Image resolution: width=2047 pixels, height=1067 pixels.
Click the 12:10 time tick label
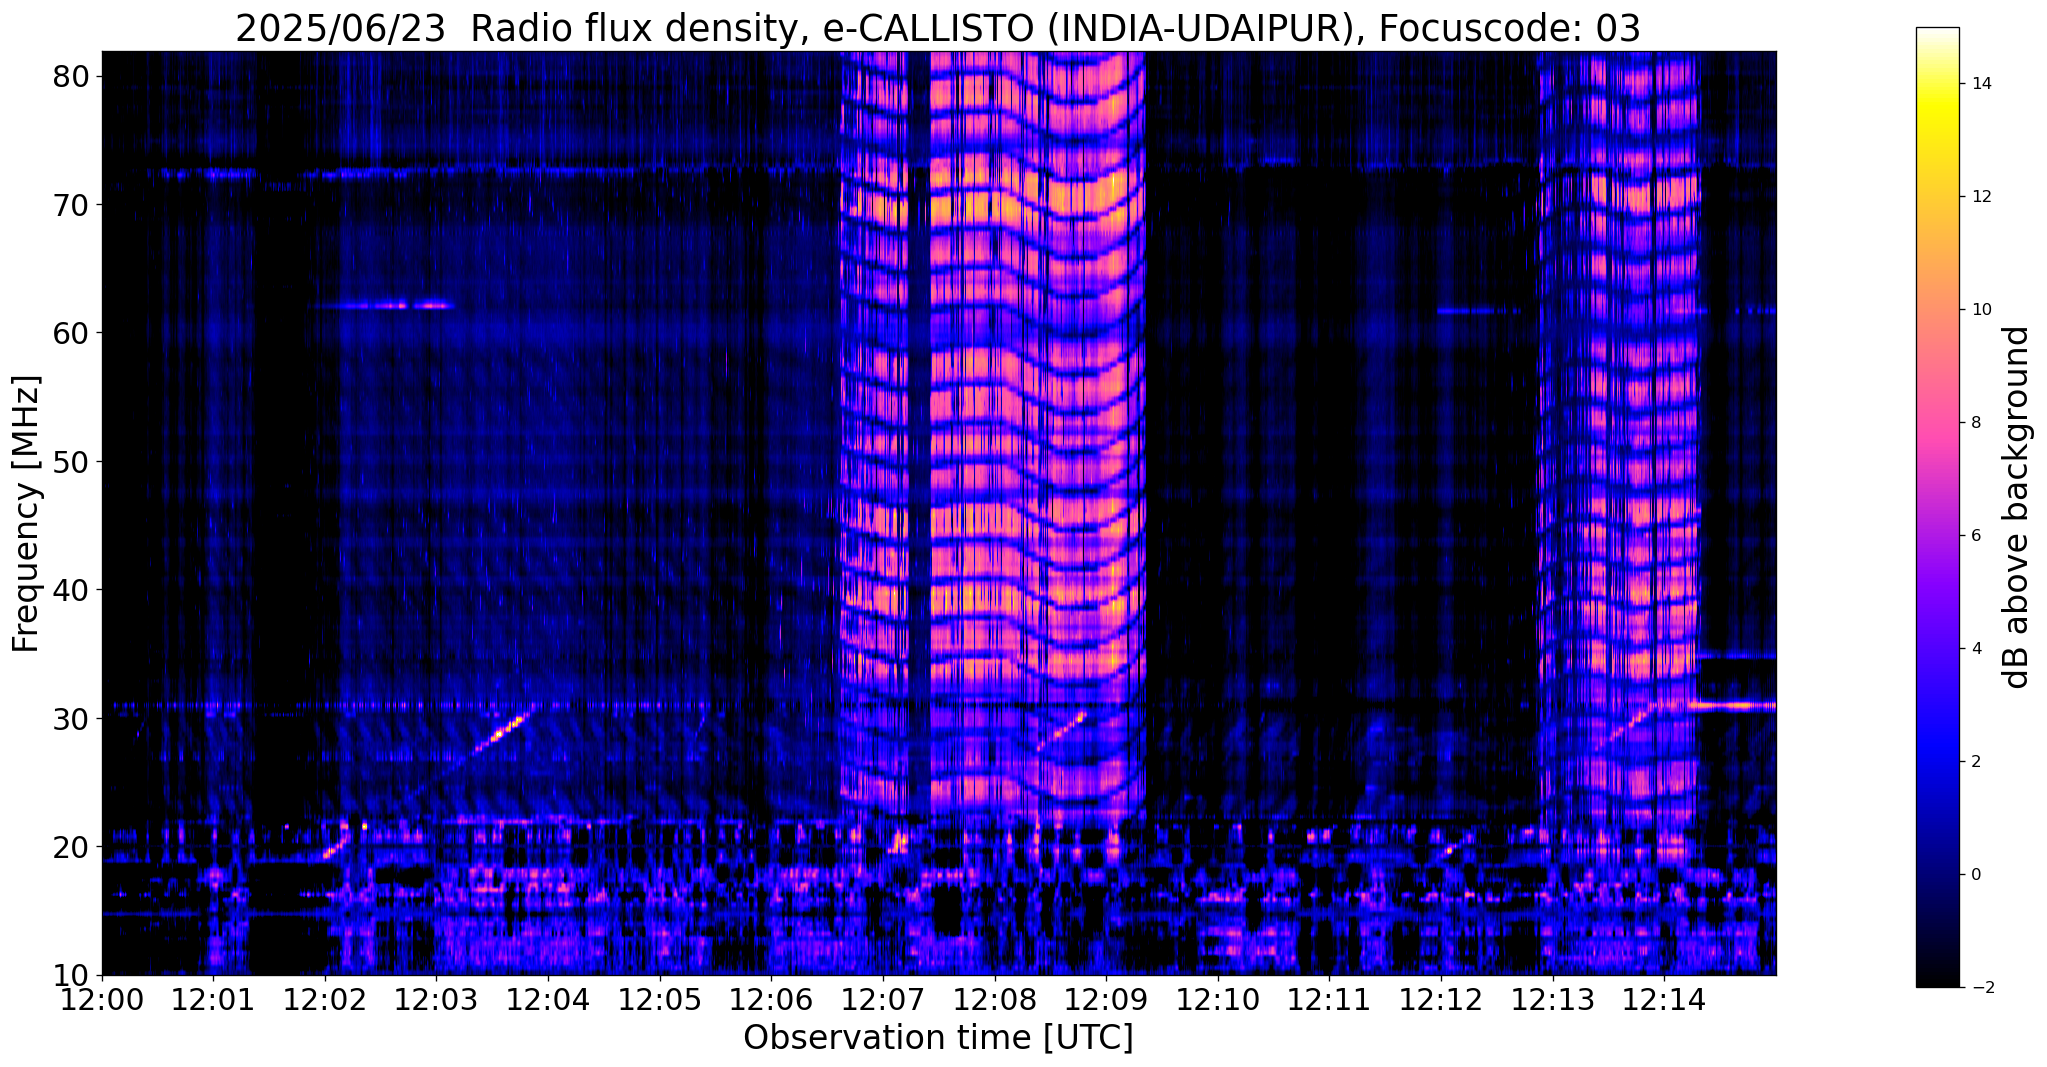tap(1217, 1000)
